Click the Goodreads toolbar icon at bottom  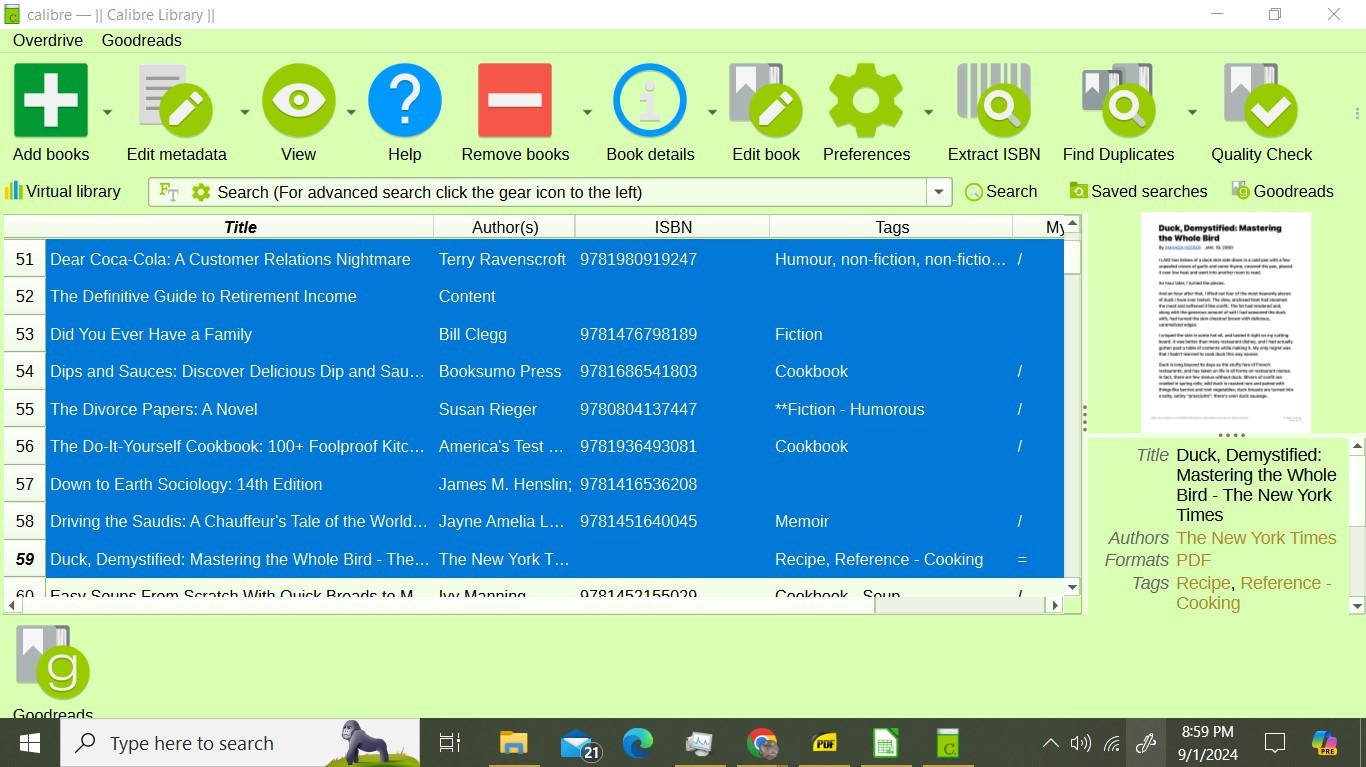coord(53,662)
